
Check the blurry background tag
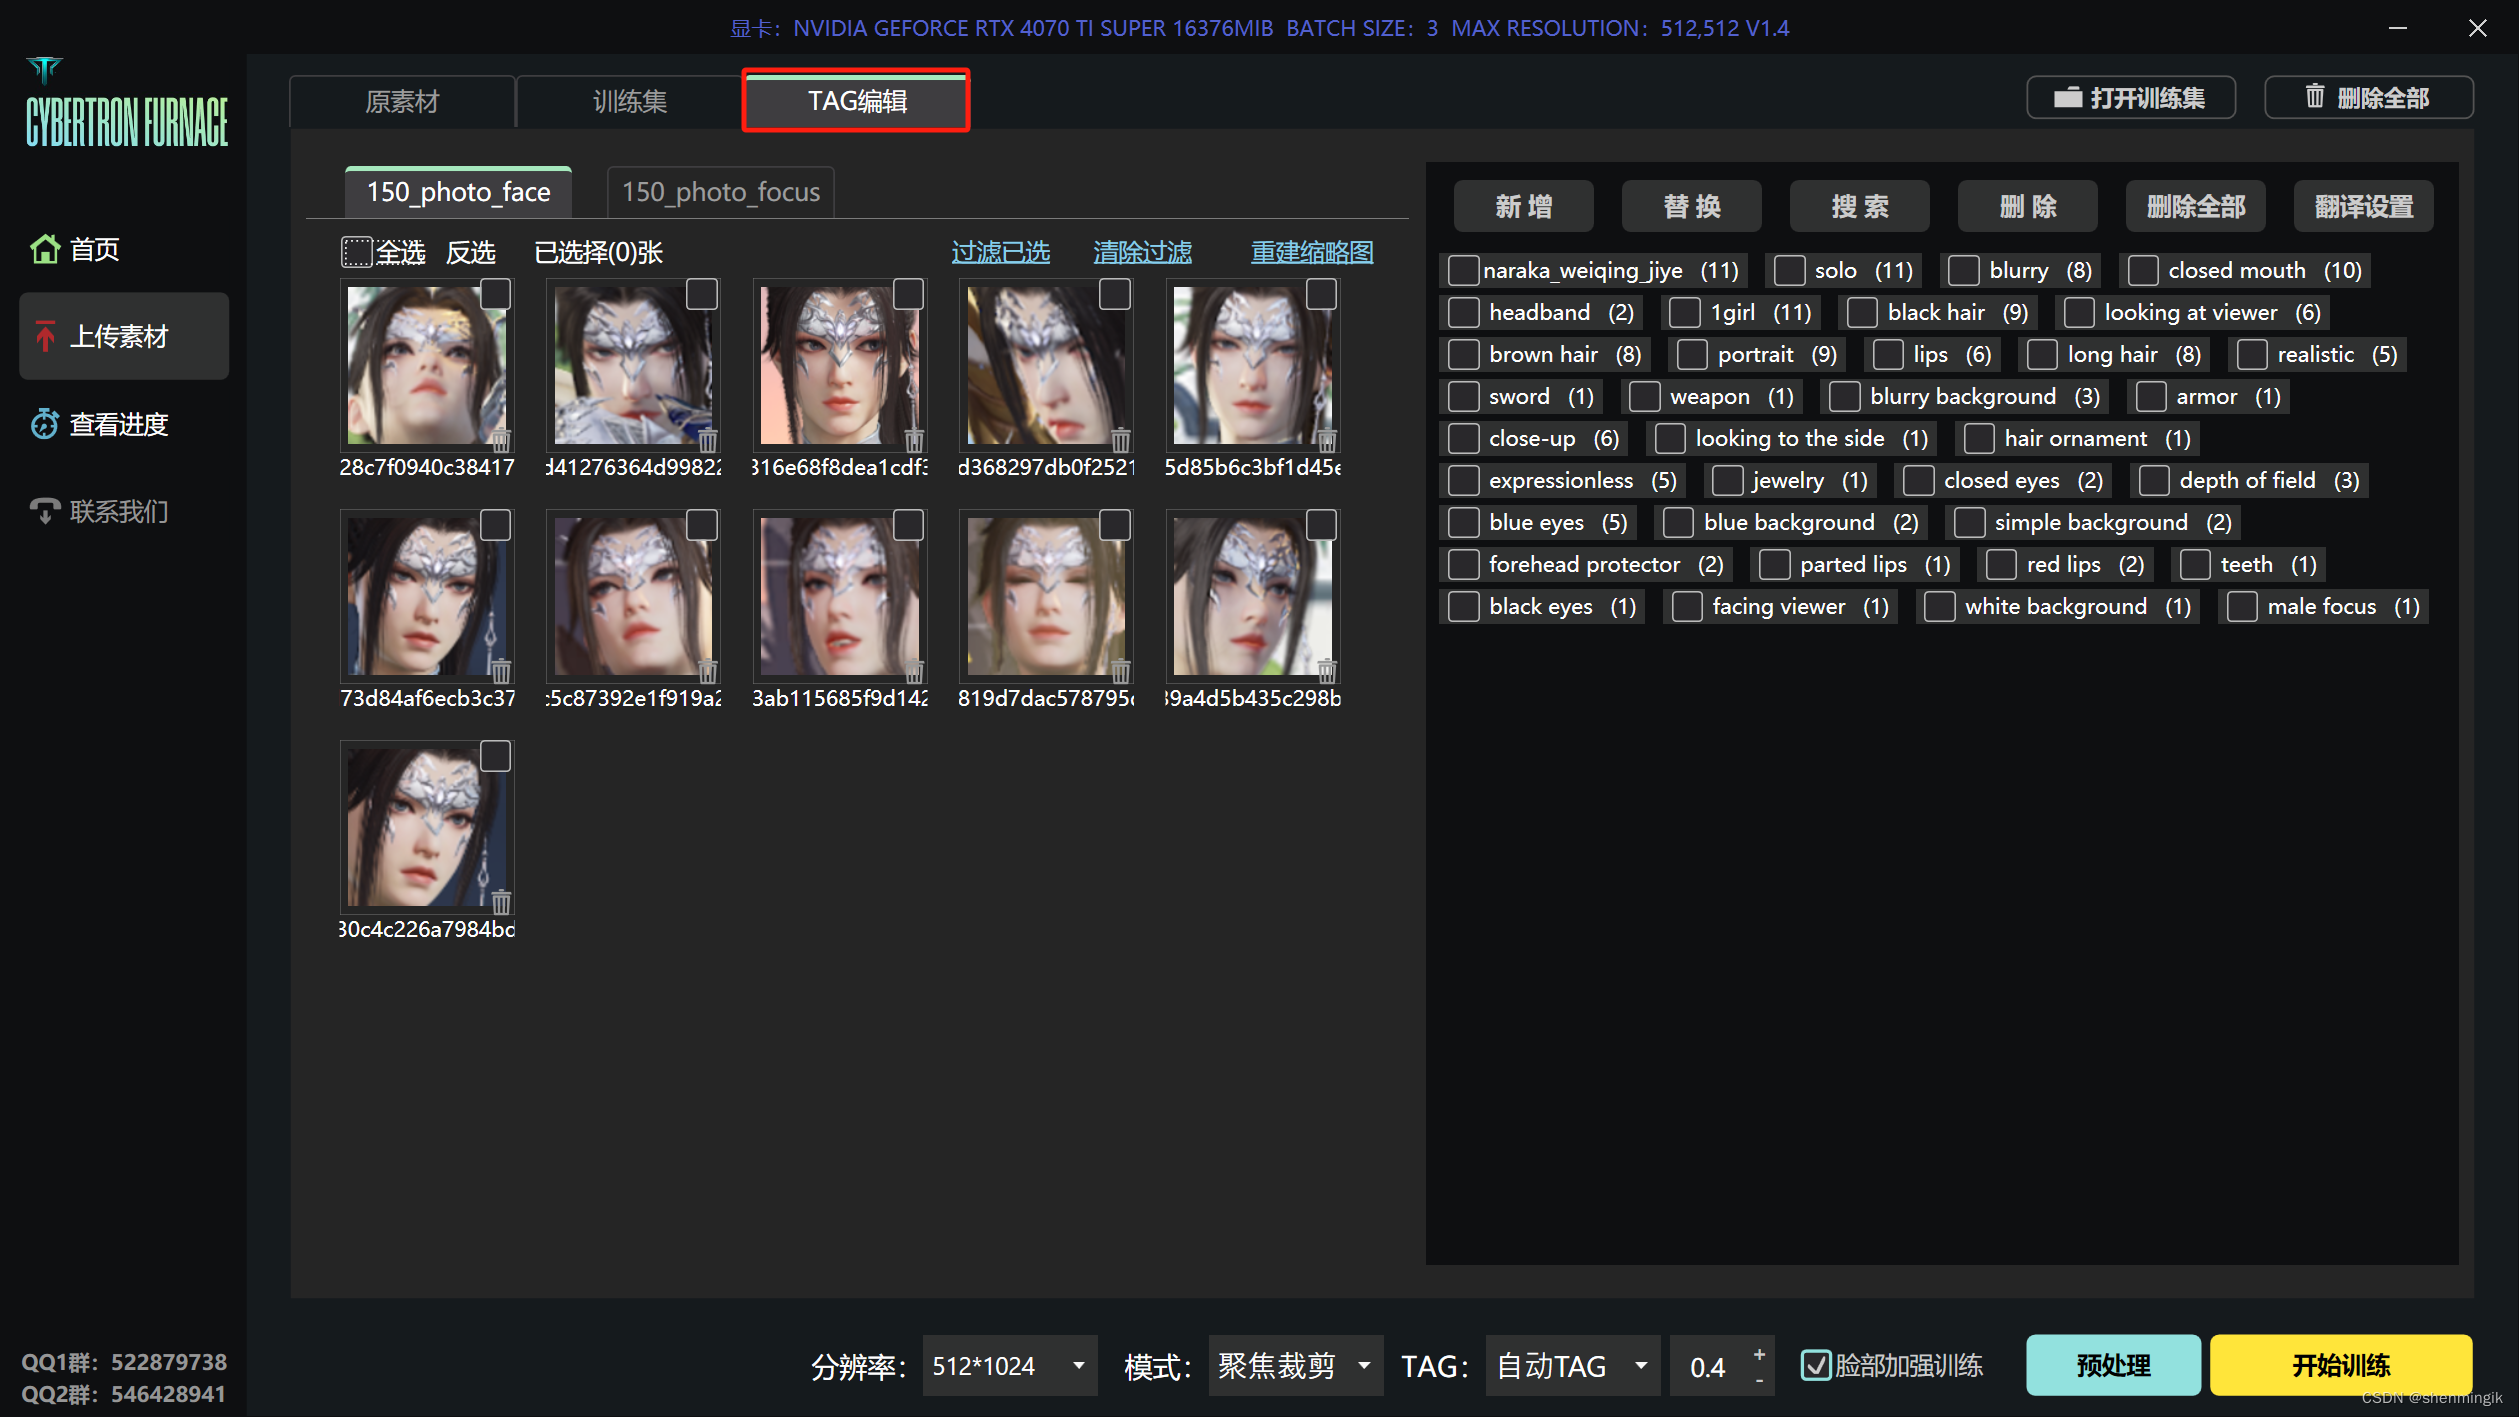pyautogui.click(x=1844, y=396)
